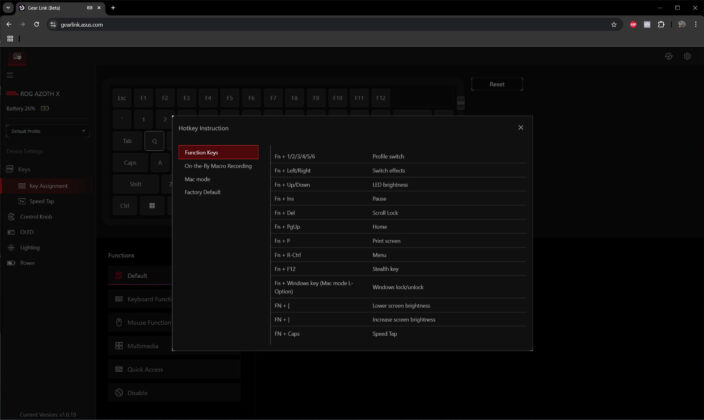Select the Q key on keyboard
704x420 pixels.
pyautogui.click(x=154, y=141)
